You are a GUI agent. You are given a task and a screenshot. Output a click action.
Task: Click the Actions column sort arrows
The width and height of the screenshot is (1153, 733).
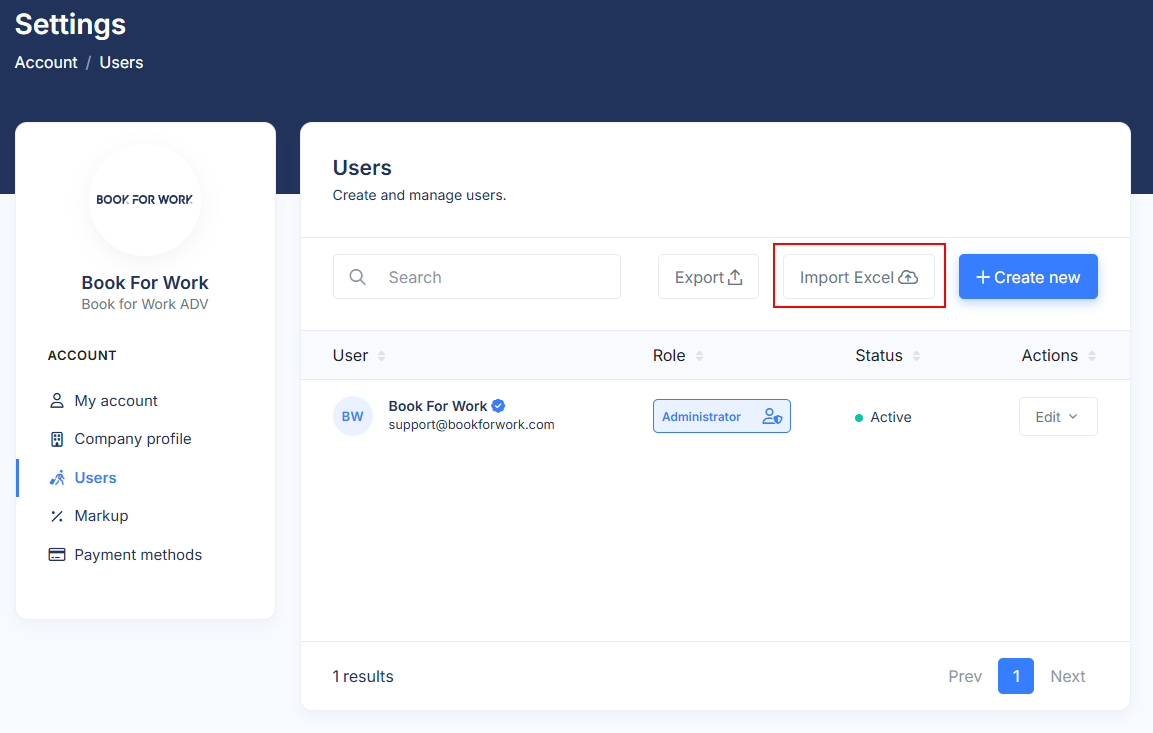pos(1092,356)
